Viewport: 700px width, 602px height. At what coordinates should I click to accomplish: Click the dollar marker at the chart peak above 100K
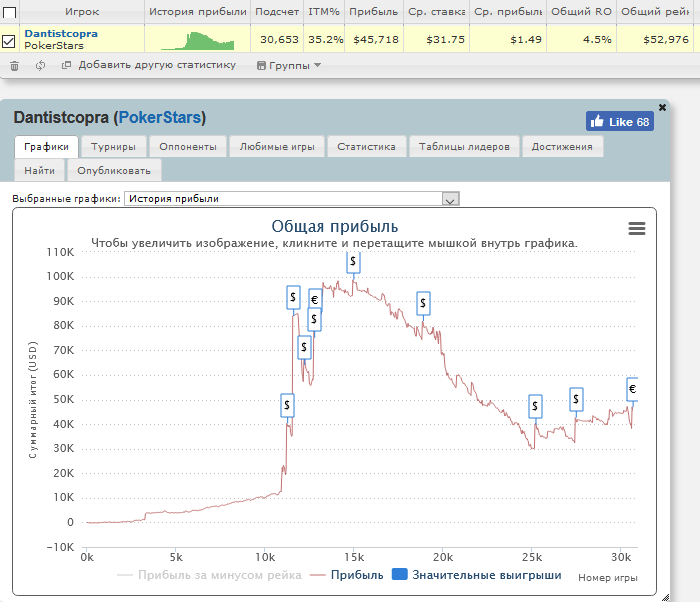point(353,262)
